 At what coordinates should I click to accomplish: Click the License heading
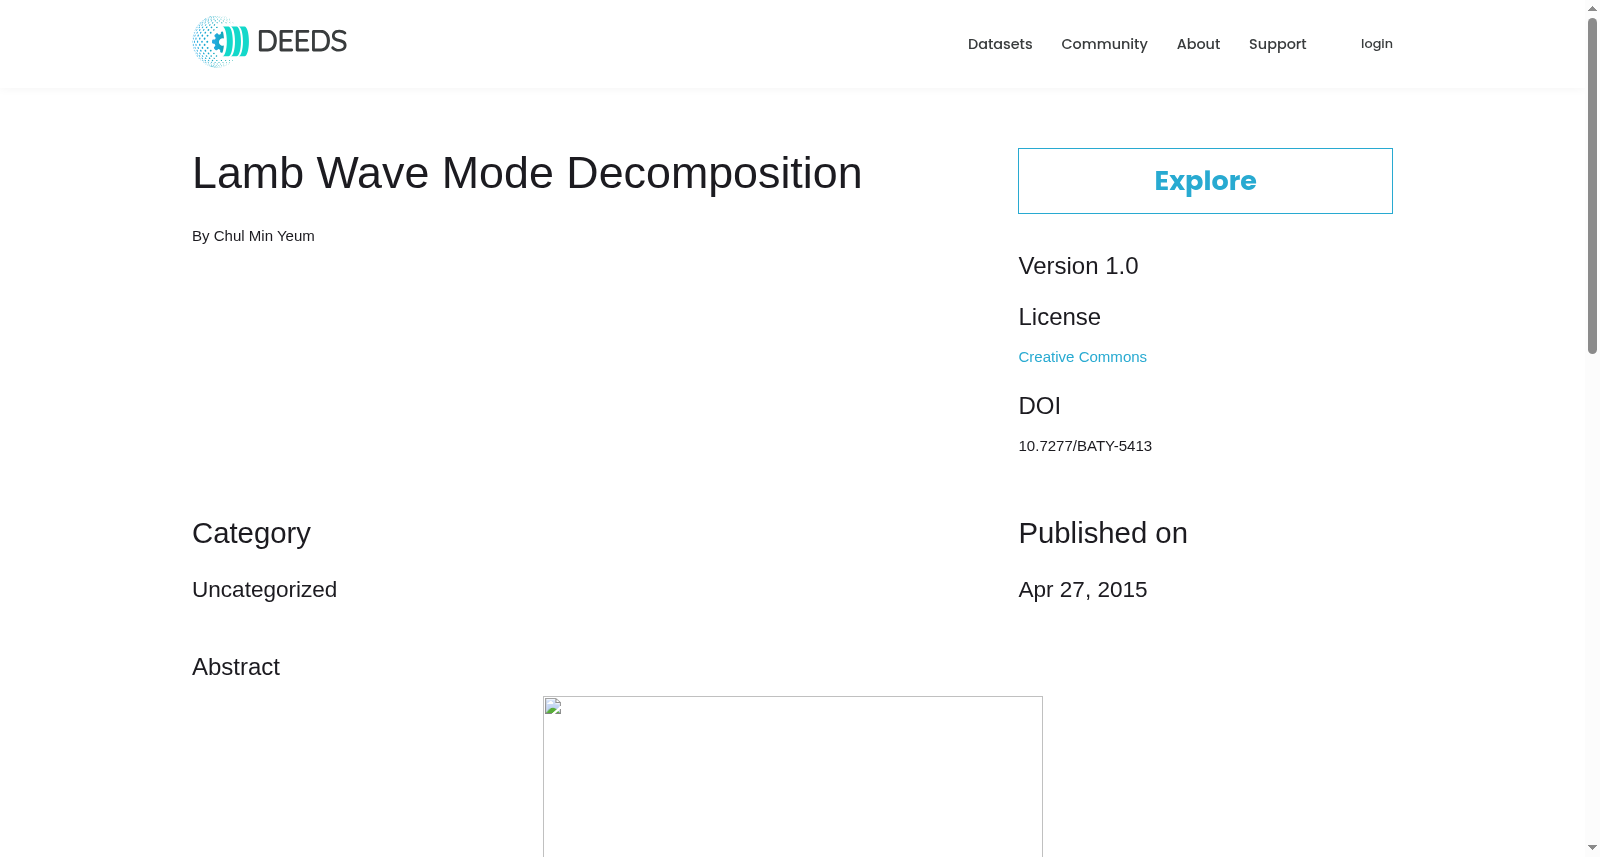(1059, 317)
